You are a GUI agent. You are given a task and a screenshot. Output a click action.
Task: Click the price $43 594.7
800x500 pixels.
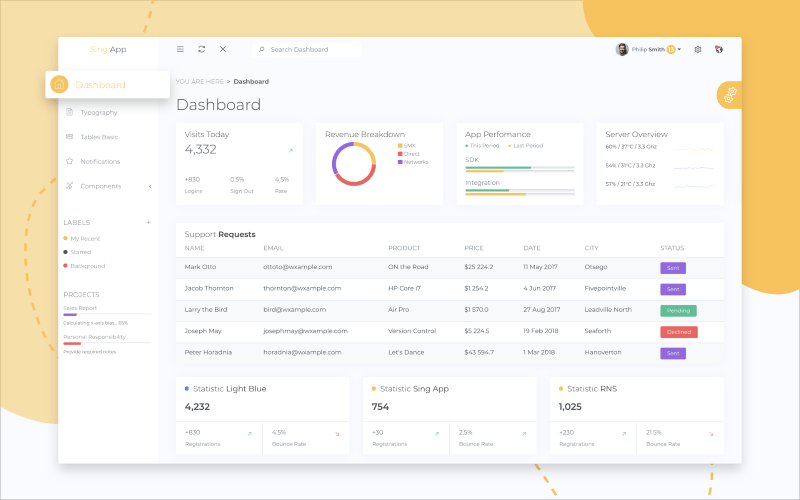[x=479, y=353]
